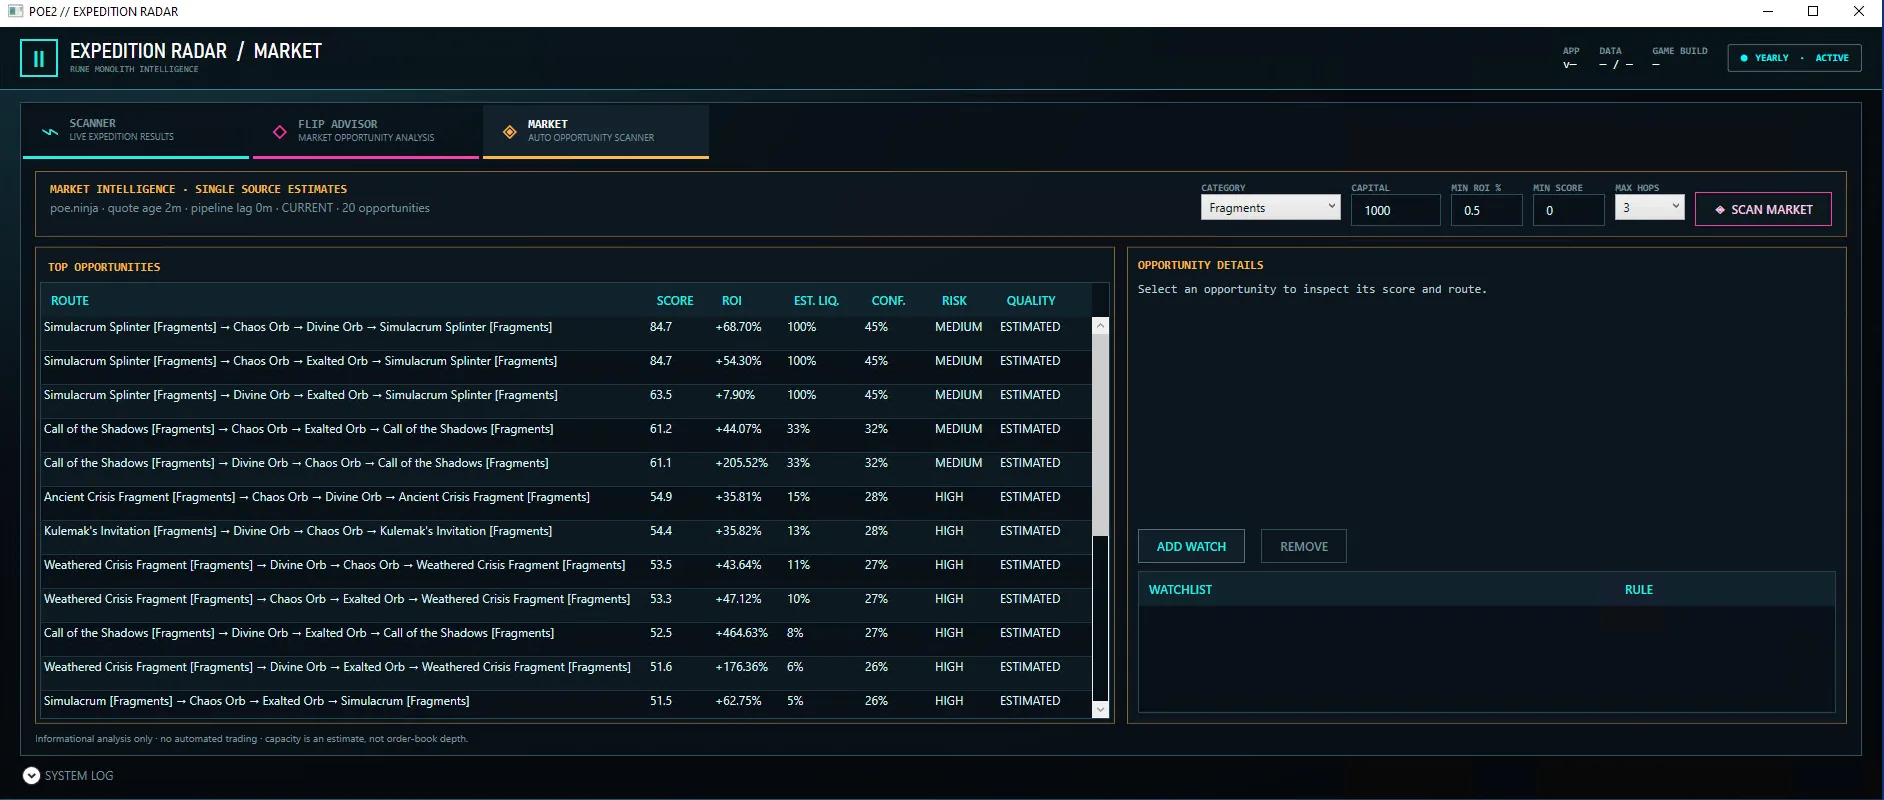
Task: Click the pause-bars Expedition Radar logo icon
Action: pos(39,58)
